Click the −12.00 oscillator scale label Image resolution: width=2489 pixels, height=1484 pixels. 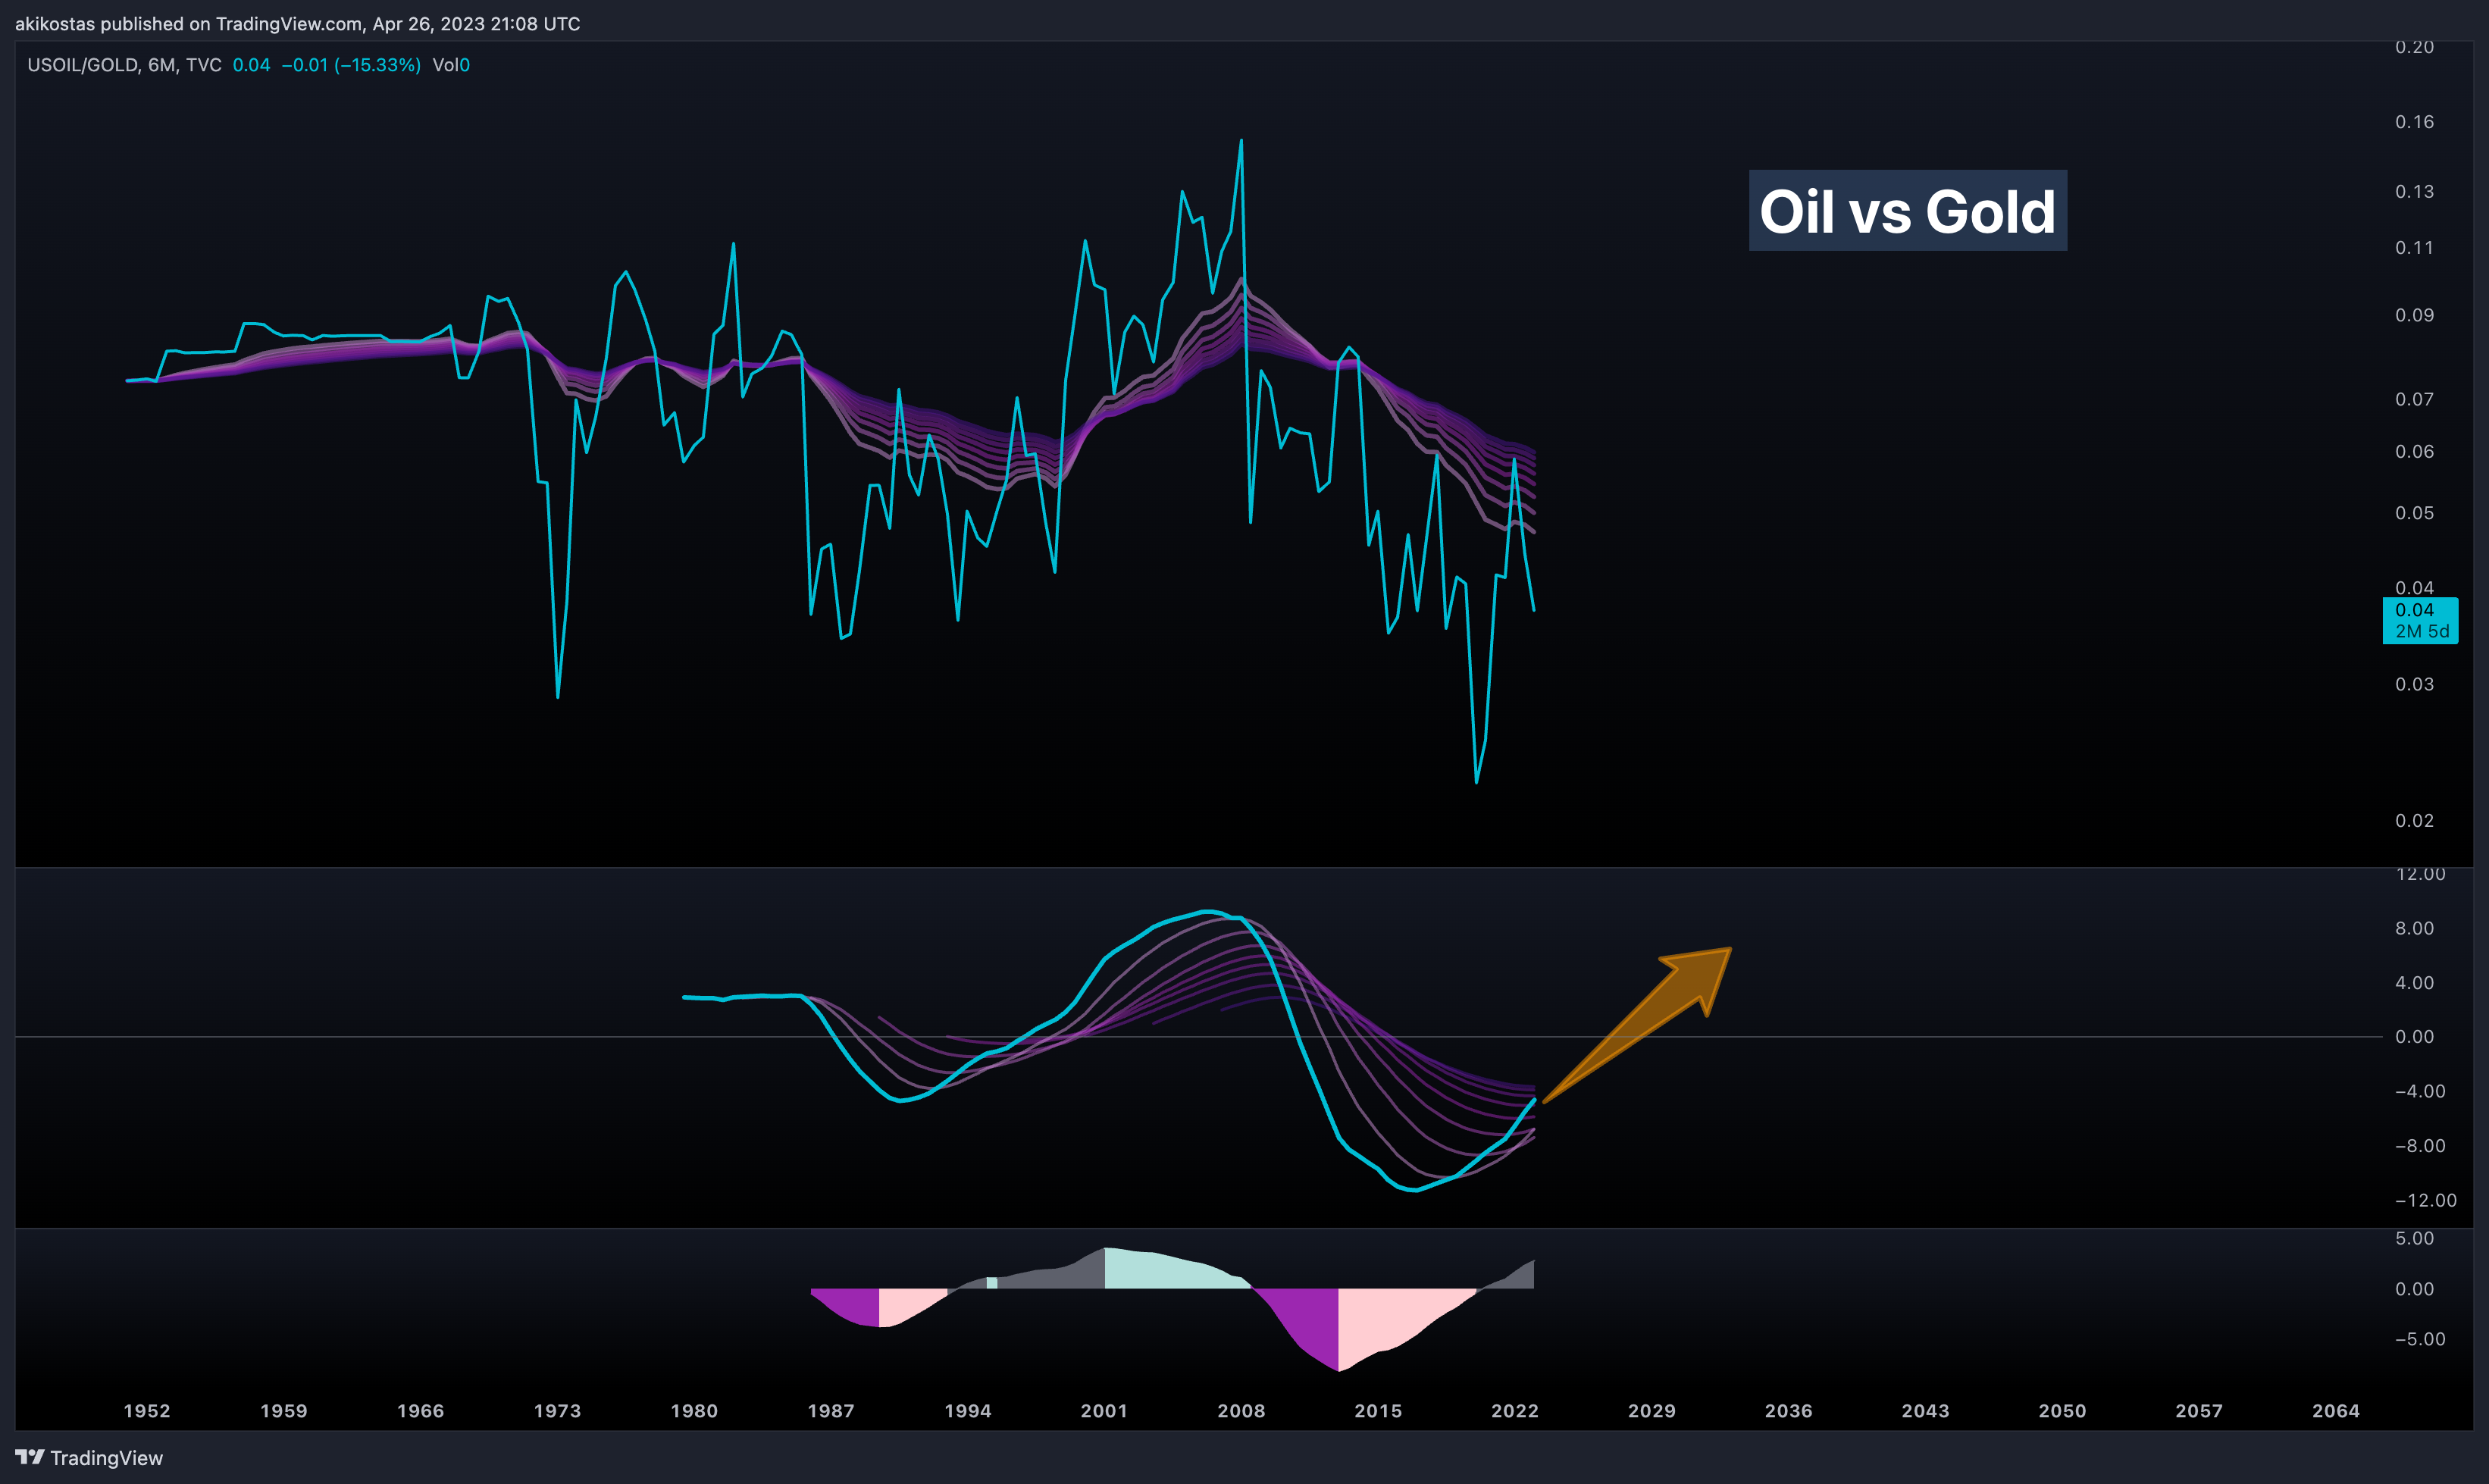2425,1201
